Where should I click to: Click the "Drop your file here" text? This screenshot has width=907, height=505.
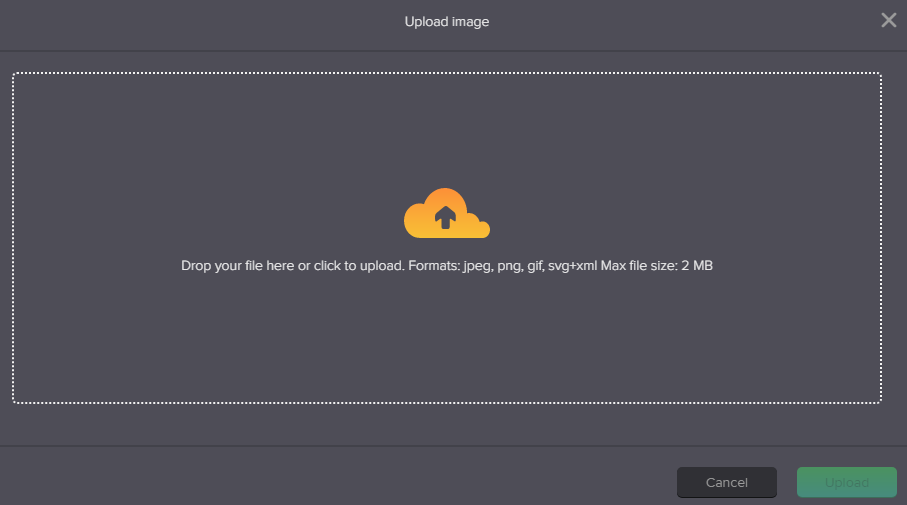tap(238, 266)
